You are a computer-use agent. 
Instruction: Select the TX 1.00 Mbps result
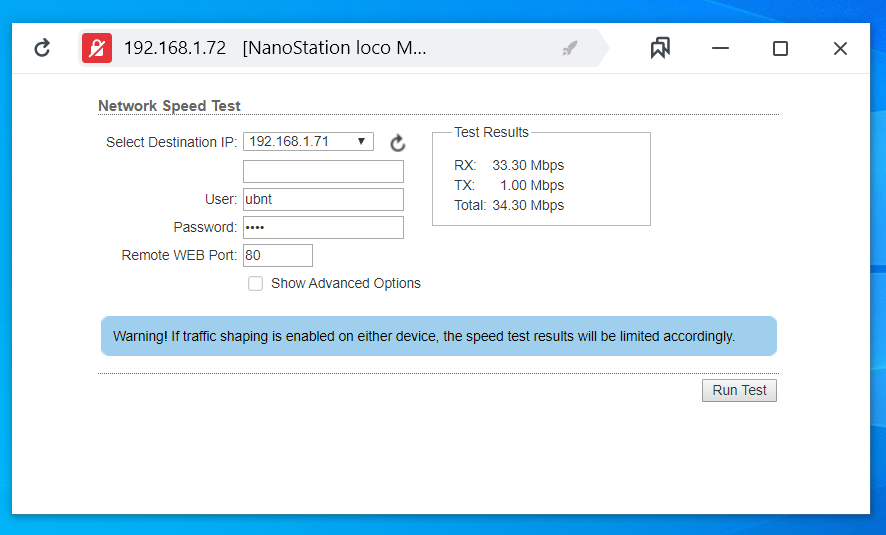[509, 185]
